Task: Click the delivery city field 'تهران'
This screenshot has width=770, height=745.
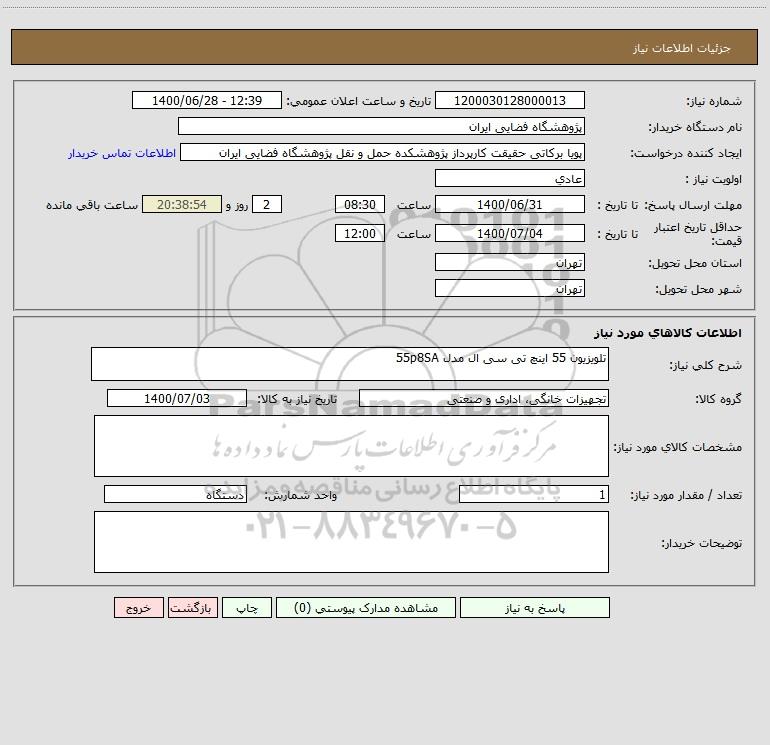Action: (510, 289)
